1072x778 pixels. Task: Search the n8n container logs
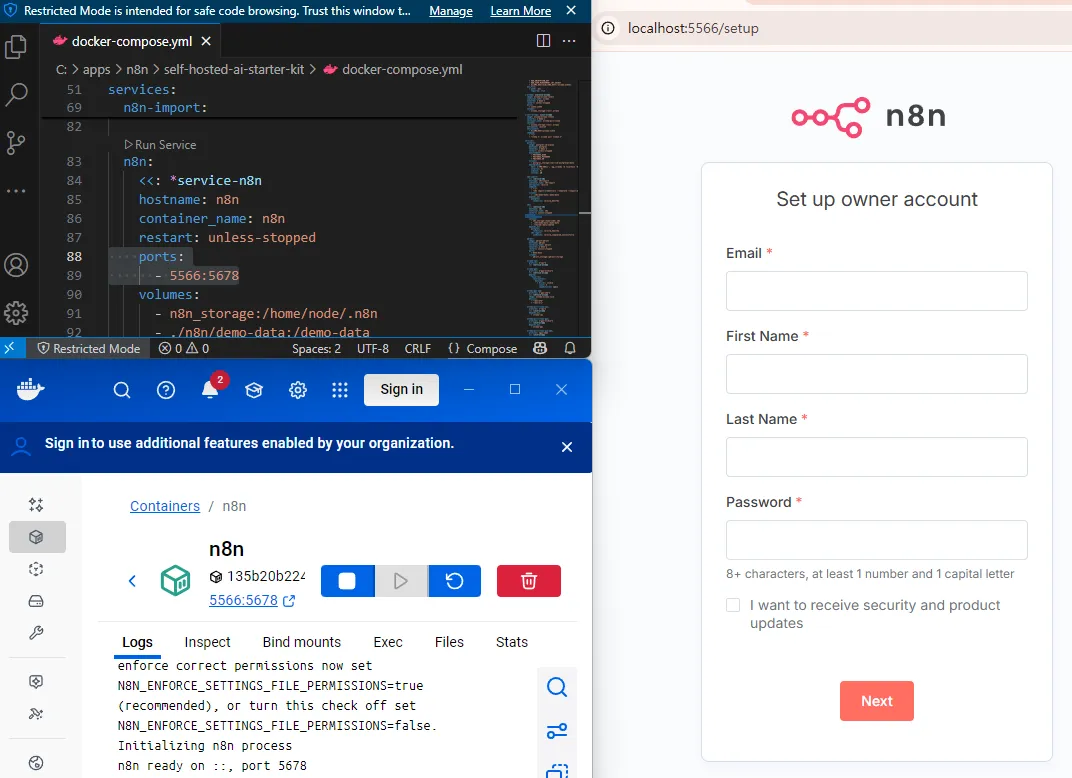point(557,687)
